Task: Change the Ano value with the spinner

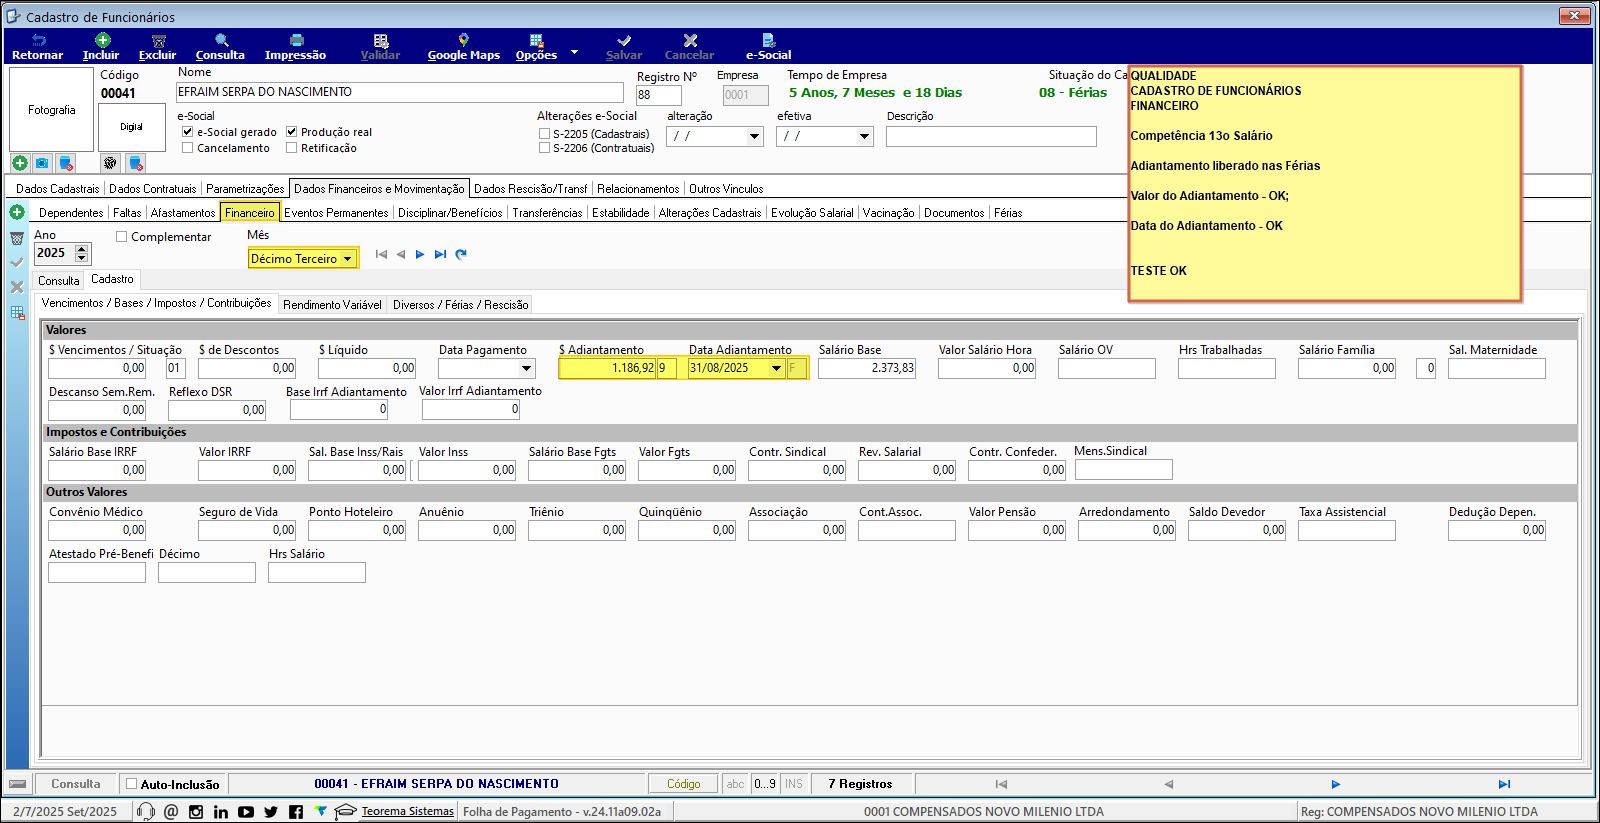Action: 82,254
